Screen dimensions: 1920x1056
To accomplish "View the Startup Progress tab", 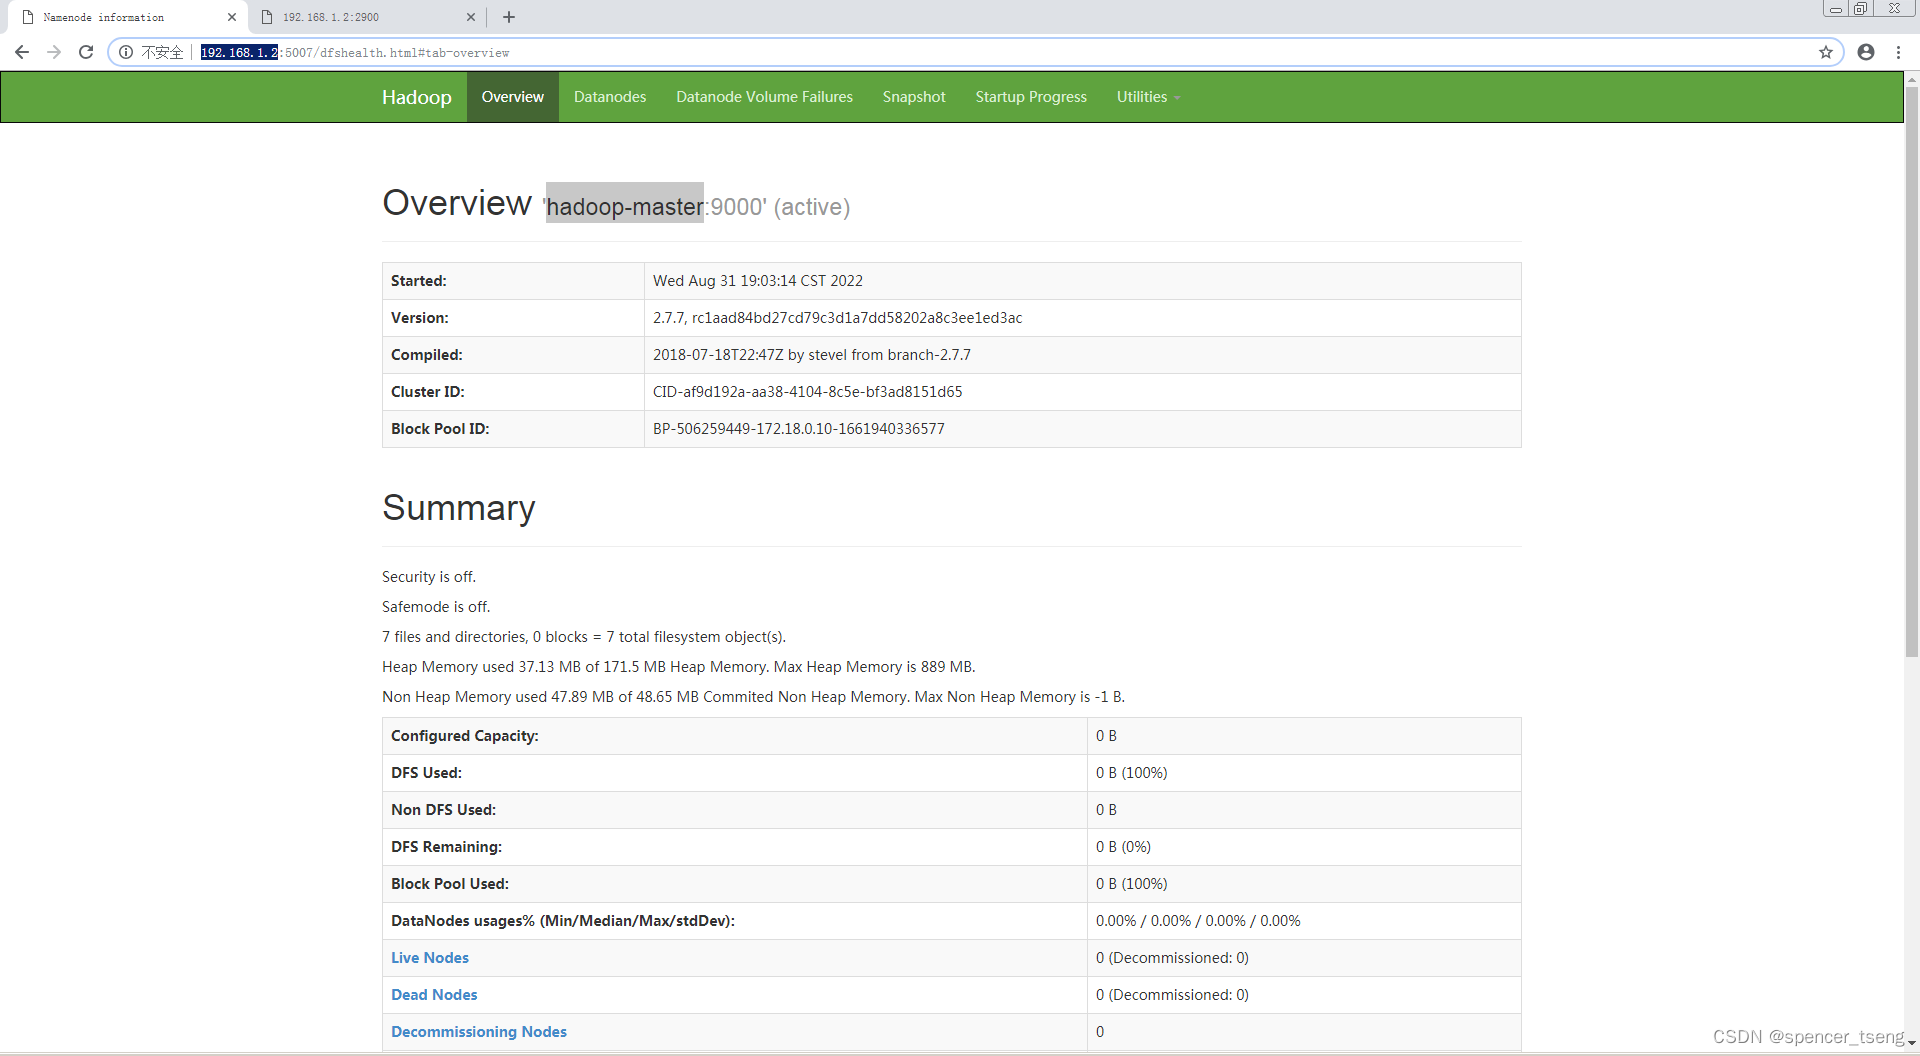I will [1030, 96].
